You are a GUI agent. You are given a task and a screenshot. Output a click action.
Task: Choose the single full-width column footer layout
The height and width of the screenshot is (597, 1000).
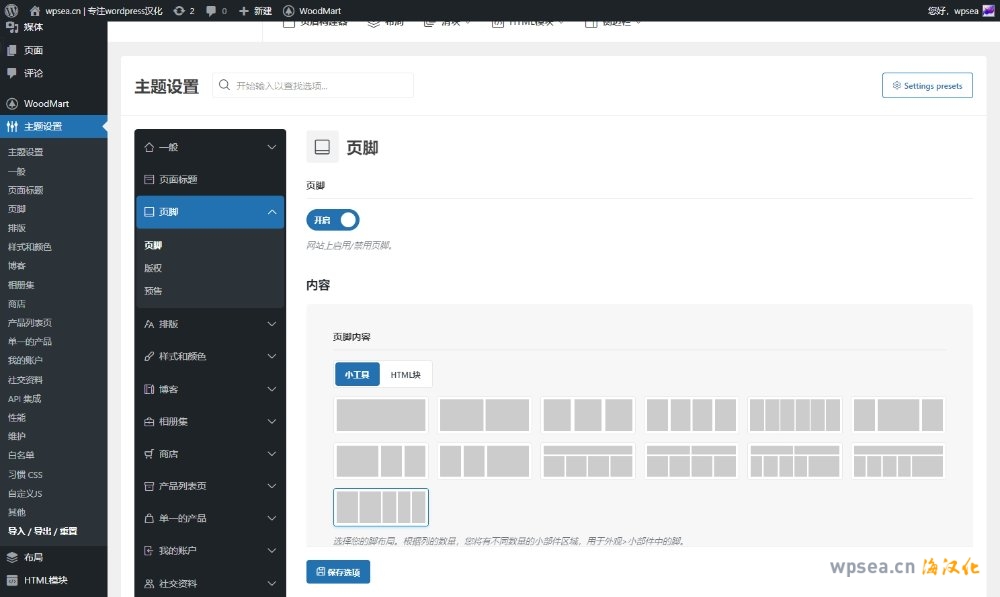pyautogui.click(x=381, y=415)
